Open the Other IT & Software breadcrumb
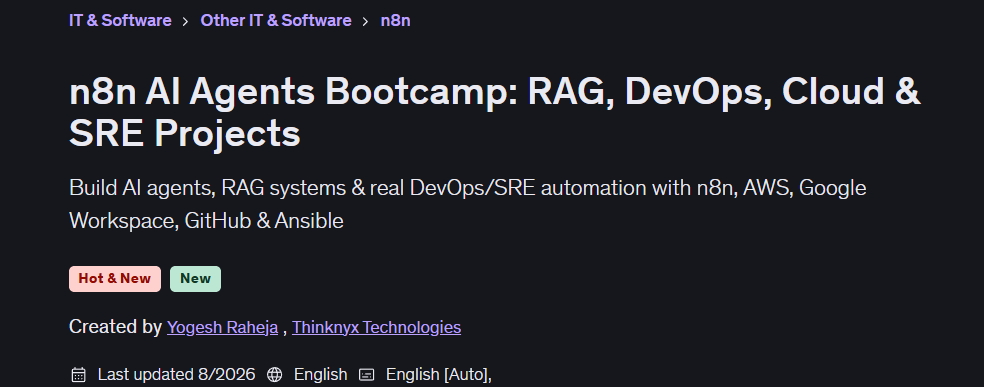 (275, 21)
